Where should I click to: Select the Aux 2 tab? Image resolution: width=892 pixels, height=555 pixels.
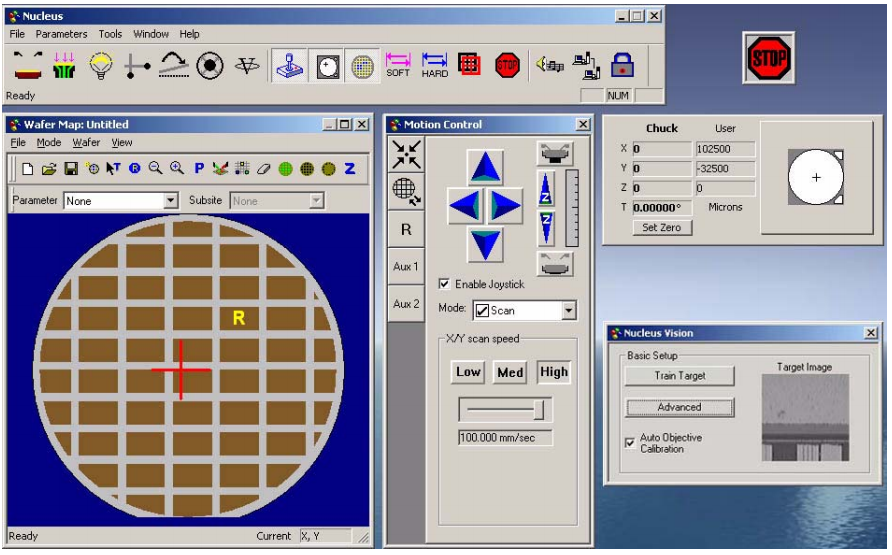pyautogui.click(x=406, y=304)
